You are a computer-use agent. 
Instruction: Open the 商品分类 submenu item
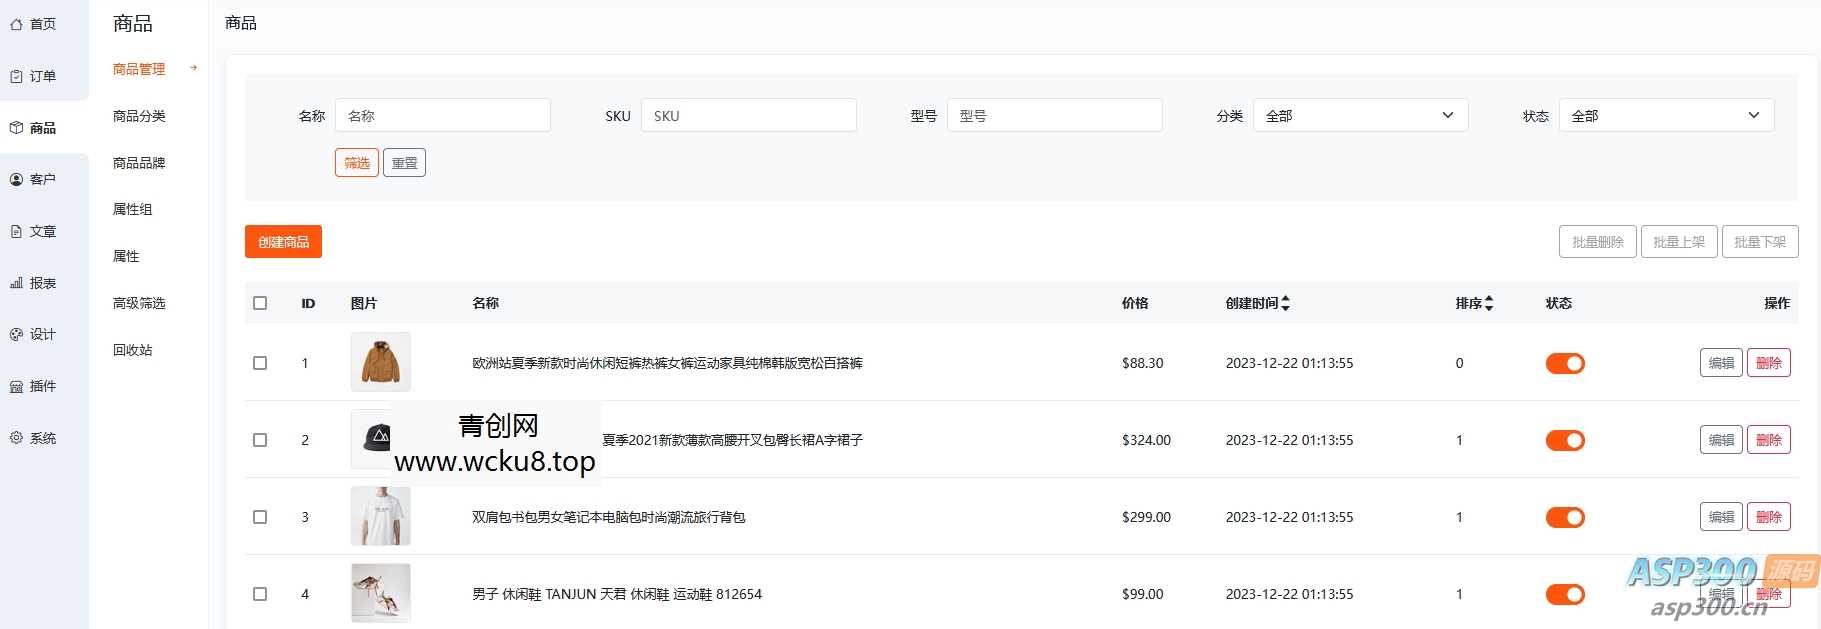(139, 116)
